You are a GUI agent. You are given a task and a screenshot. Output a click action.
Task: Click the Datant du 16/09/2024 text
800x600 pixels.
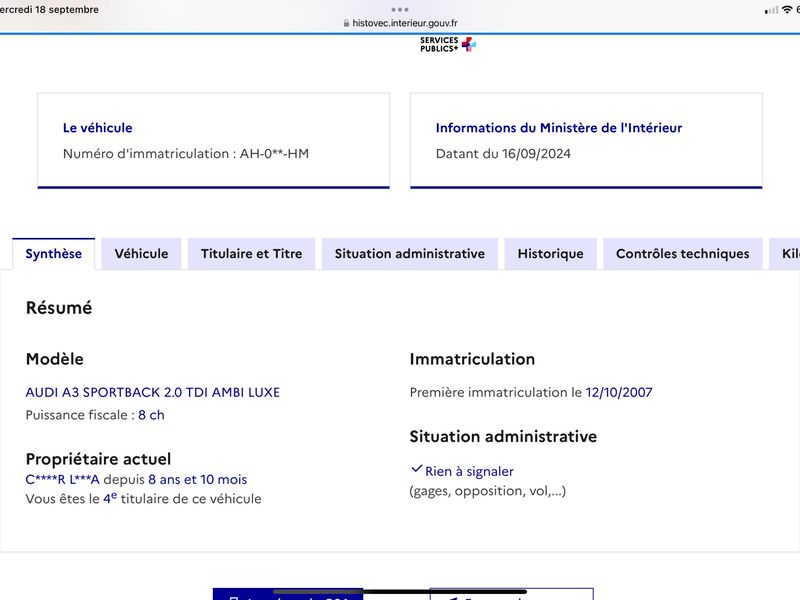coord(503,154)
